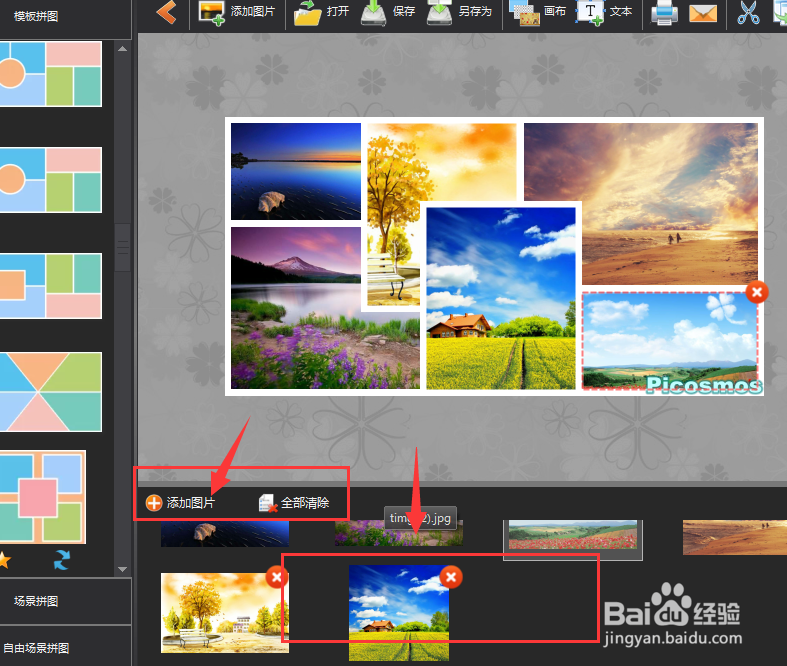
Task: Click the printer icon
Action: [664, 13]
